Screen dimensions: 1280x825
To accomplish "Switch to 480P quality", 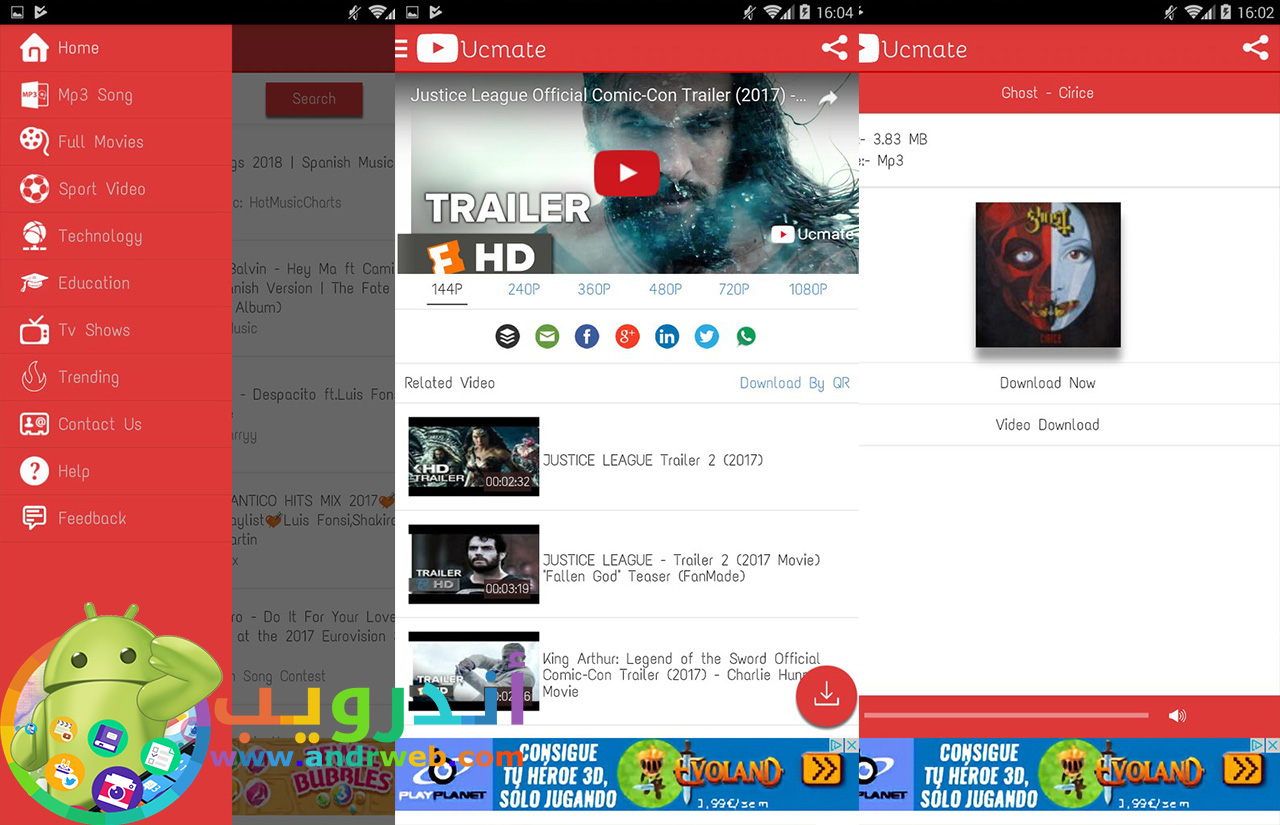I will pyautogui.click(x=665, y=289).
